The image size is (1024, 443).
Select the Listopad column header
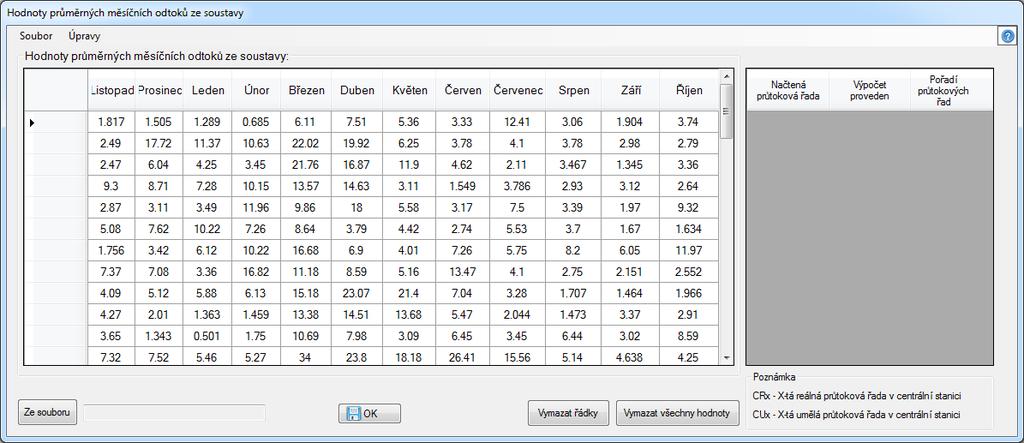pos(112,90)
